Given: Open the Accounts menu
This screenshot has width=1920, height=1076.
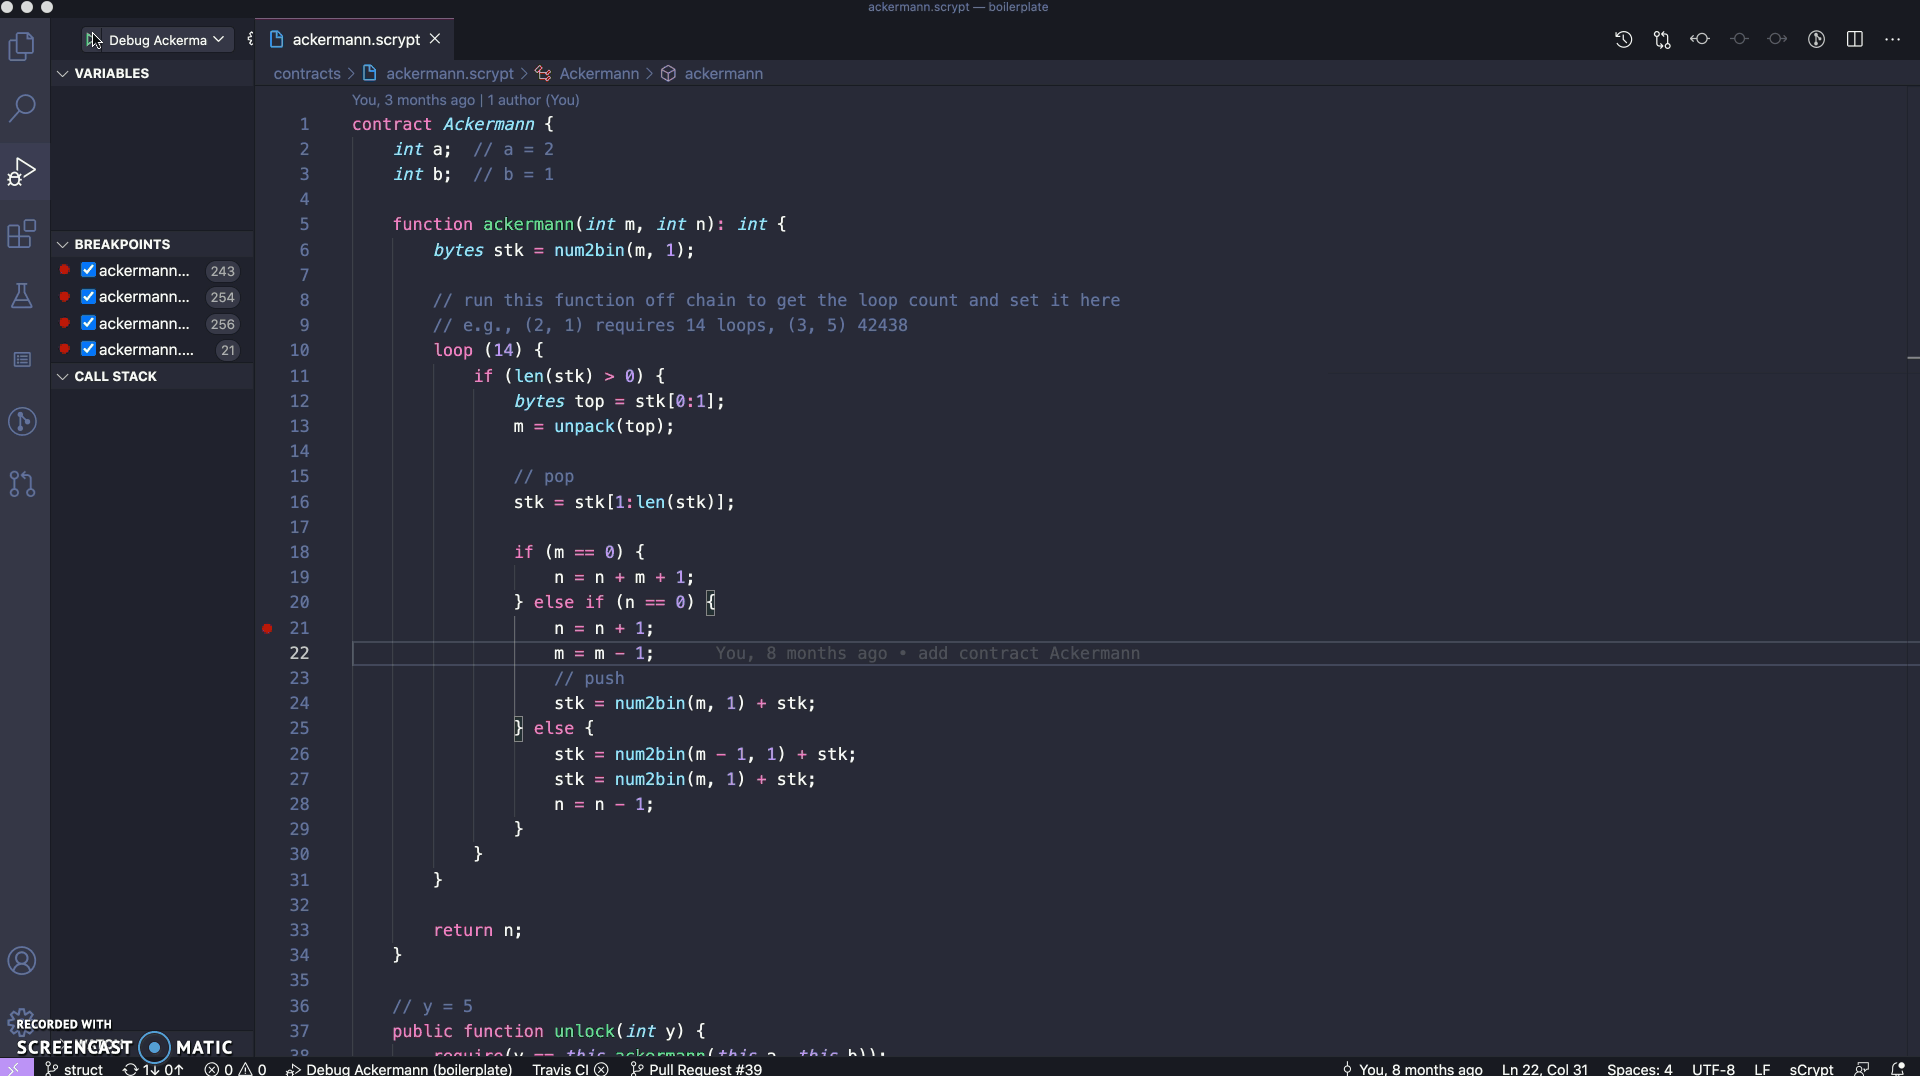Looking at the screenshot, I should coord(22,961).
